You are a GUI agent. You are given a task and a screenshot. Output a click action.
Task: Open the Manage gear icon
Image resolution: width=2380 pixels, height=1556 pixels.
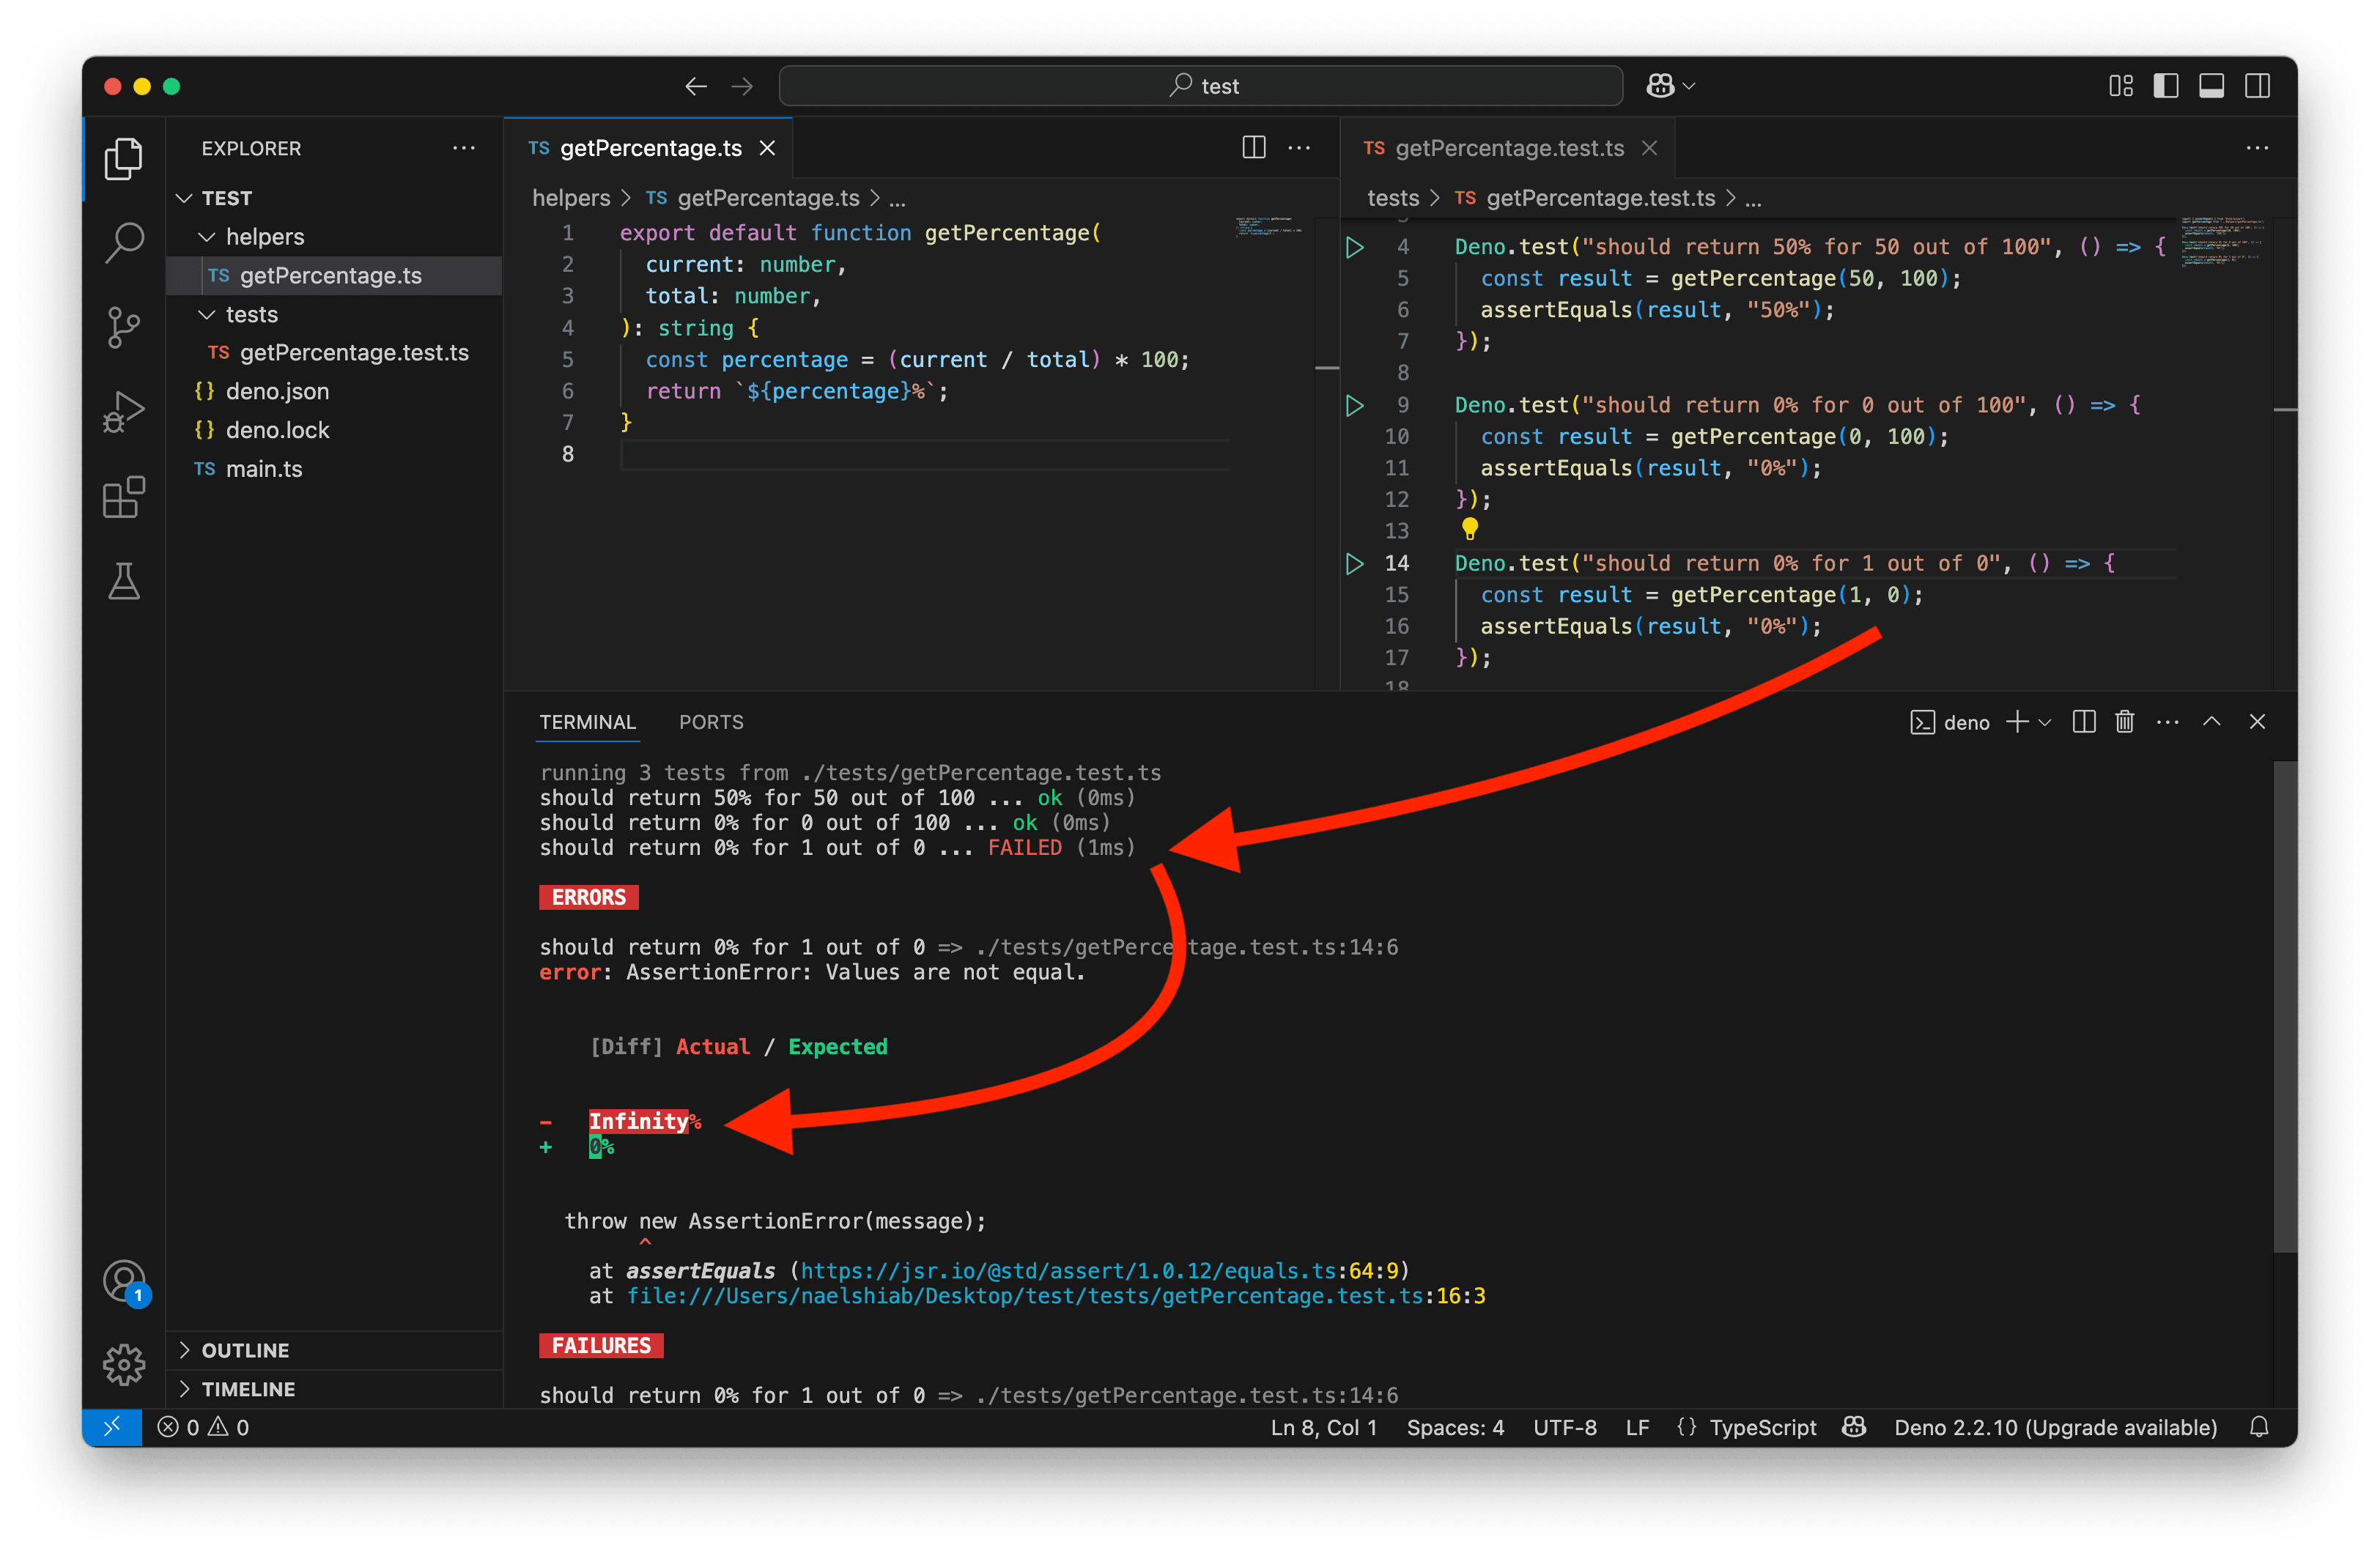coord(123,1364)
